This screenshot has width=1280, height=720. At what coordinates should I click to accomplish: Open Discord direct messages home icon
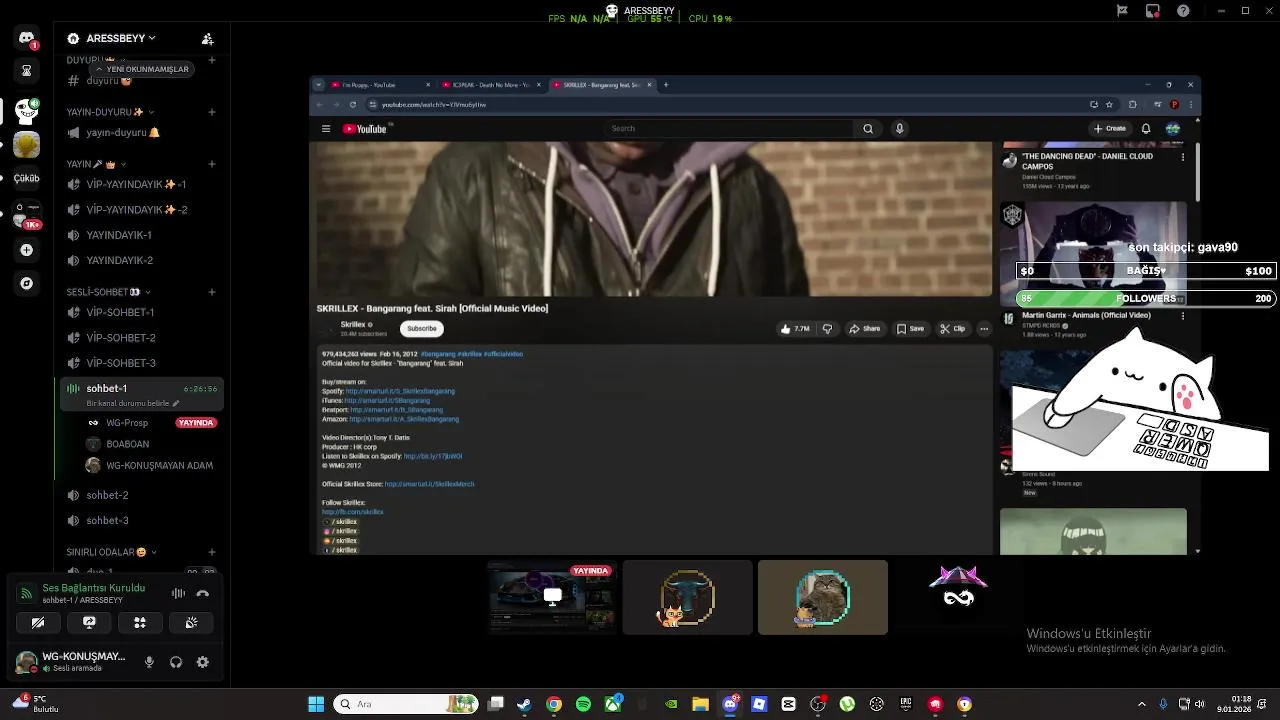(26, 38)
